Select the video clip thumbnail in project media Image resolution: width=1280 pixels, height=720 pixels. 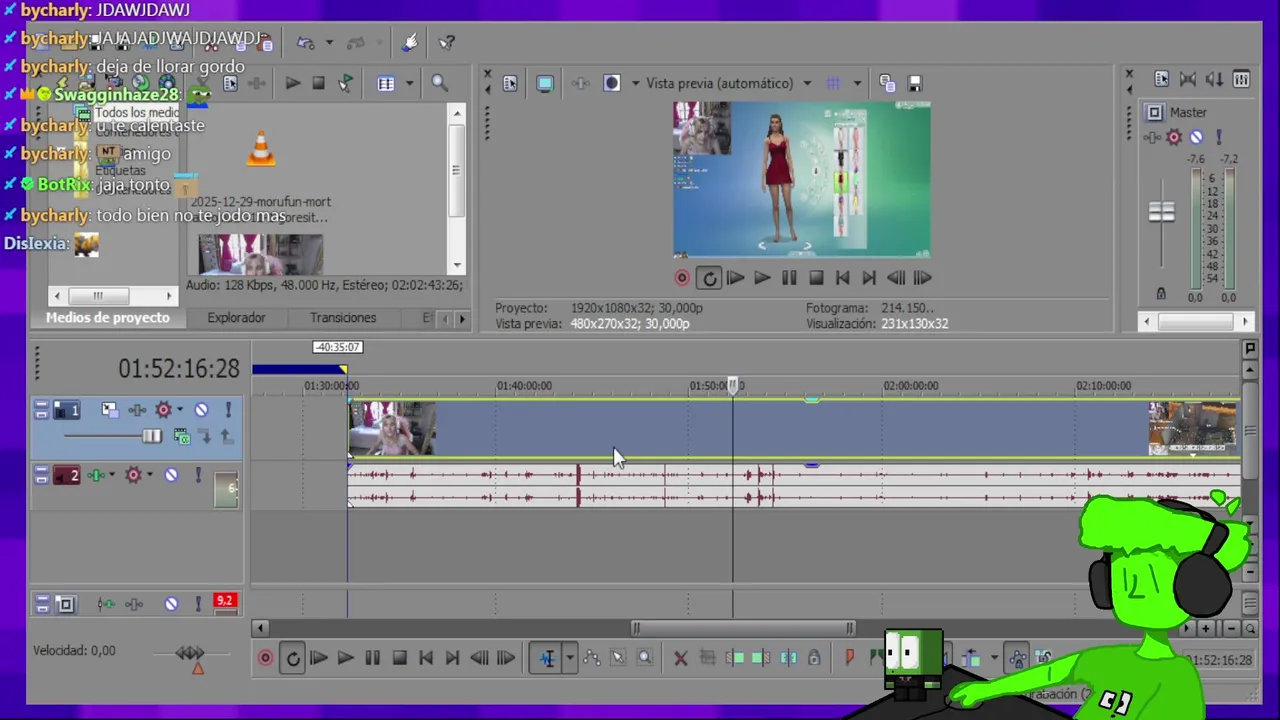coord(260,254)
